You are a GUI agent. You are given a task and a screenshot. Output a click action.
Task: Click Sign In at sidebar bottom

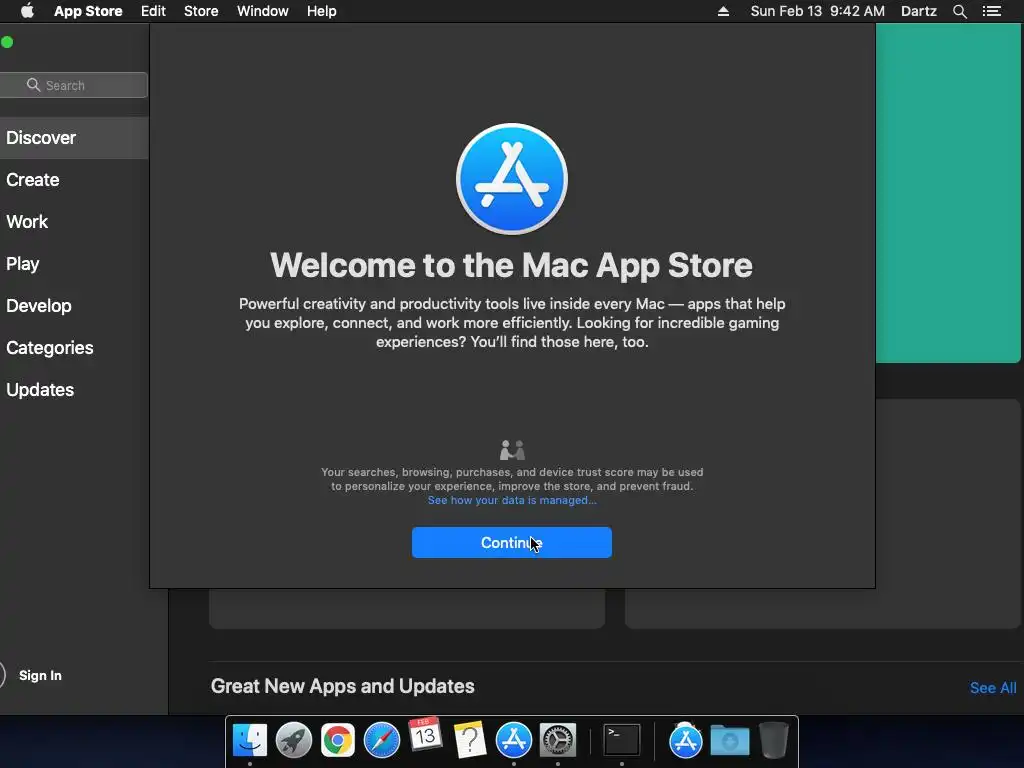click(40, 675)
